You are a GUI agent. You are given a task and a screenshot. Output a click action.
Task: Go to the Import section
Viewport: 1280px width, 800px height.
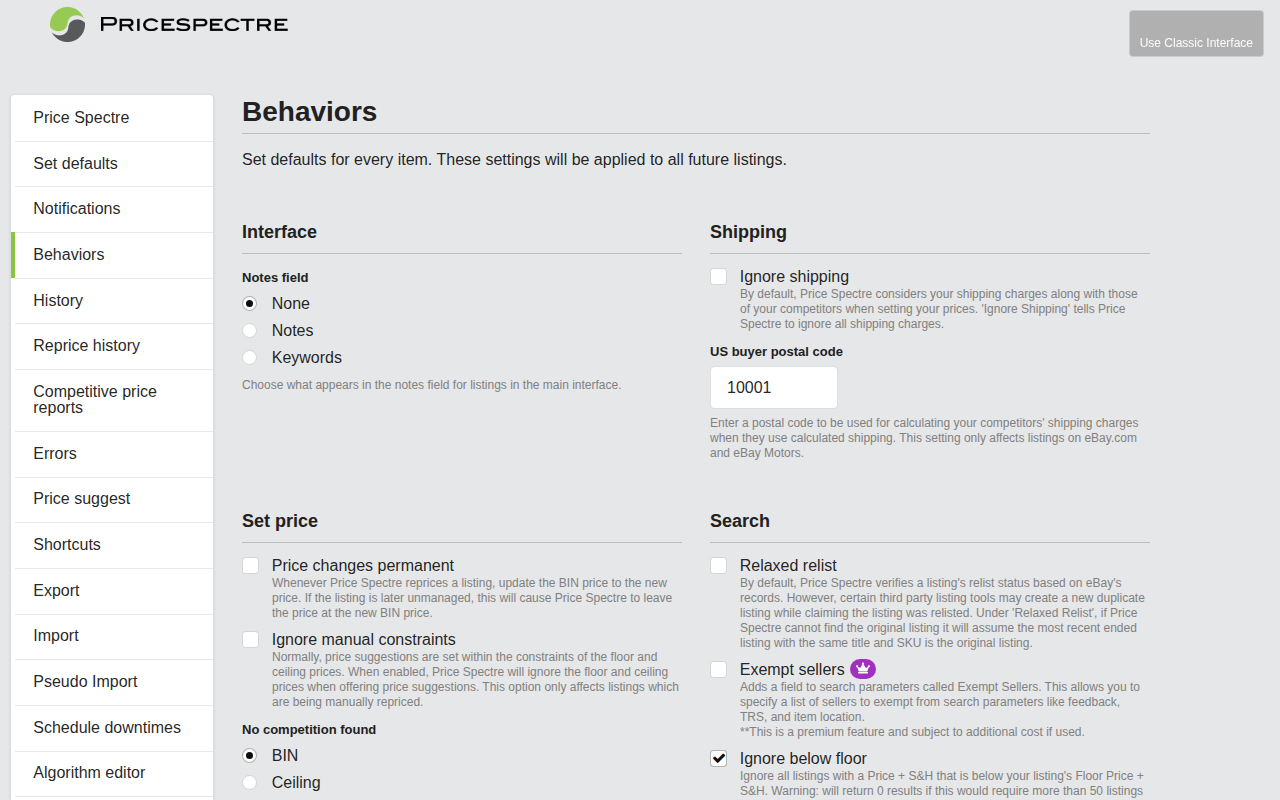(56, 635)
